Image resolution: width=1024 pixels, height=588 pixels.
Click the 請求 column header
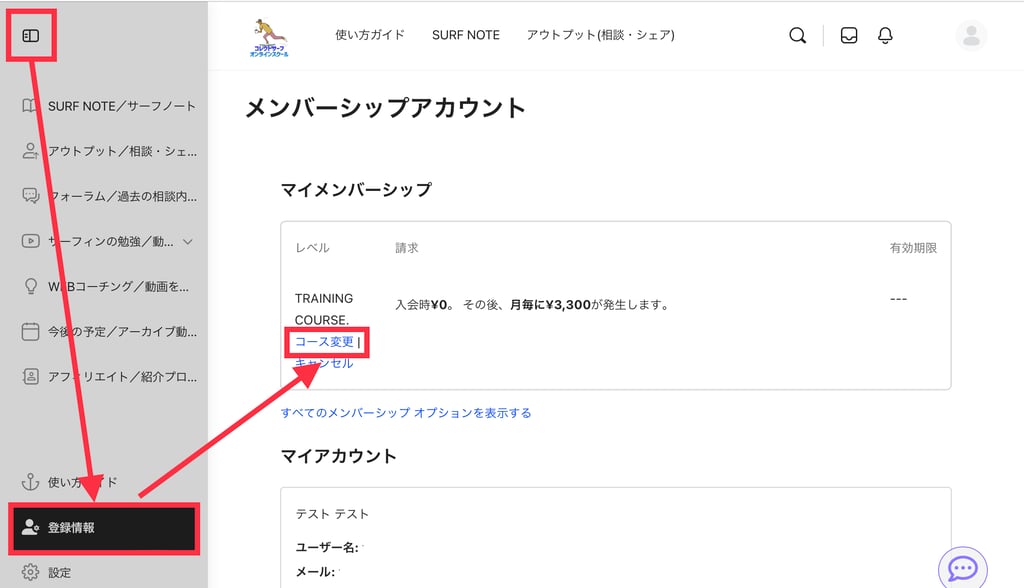tap(407, 248)
